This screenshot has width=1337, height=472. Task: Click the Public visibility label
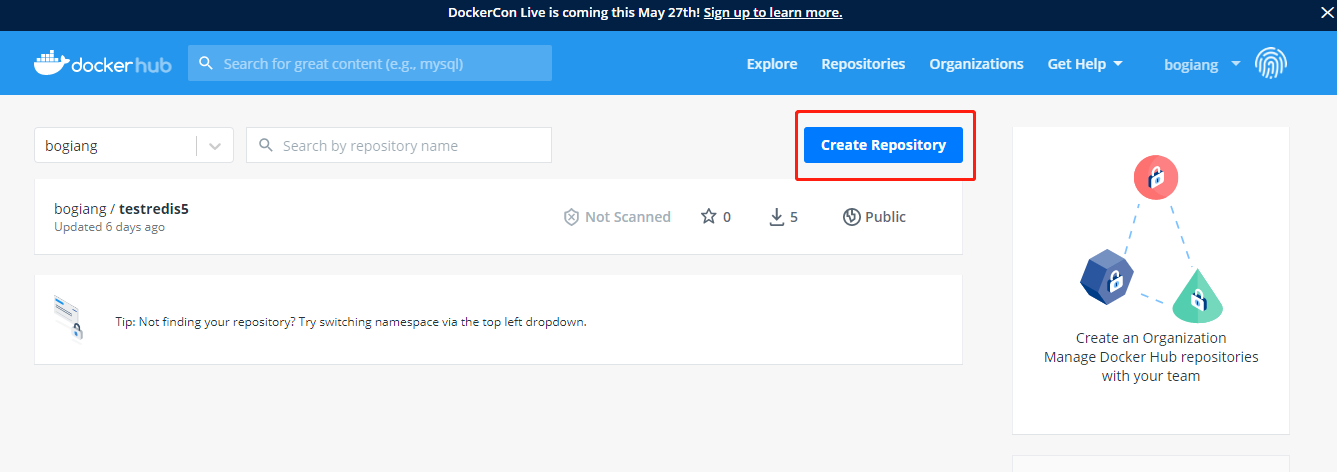[885, 217]
